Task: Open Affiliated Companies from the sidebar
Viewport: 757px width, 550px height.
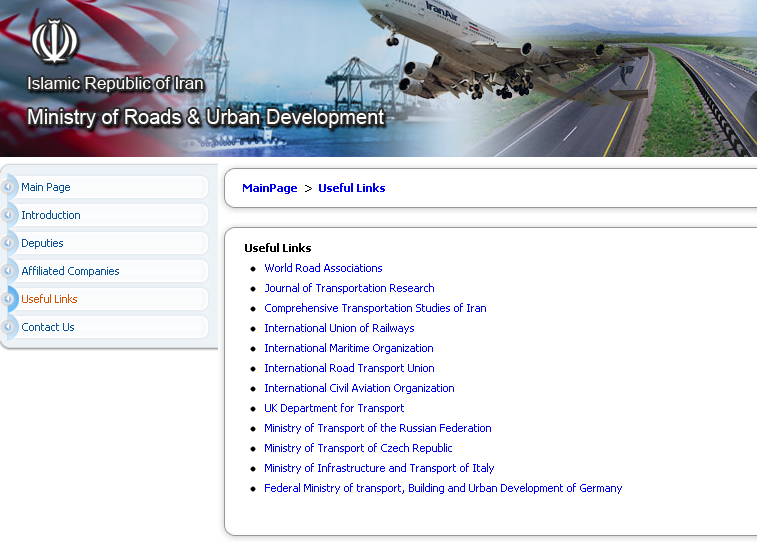Action: [x=70, y=271]
